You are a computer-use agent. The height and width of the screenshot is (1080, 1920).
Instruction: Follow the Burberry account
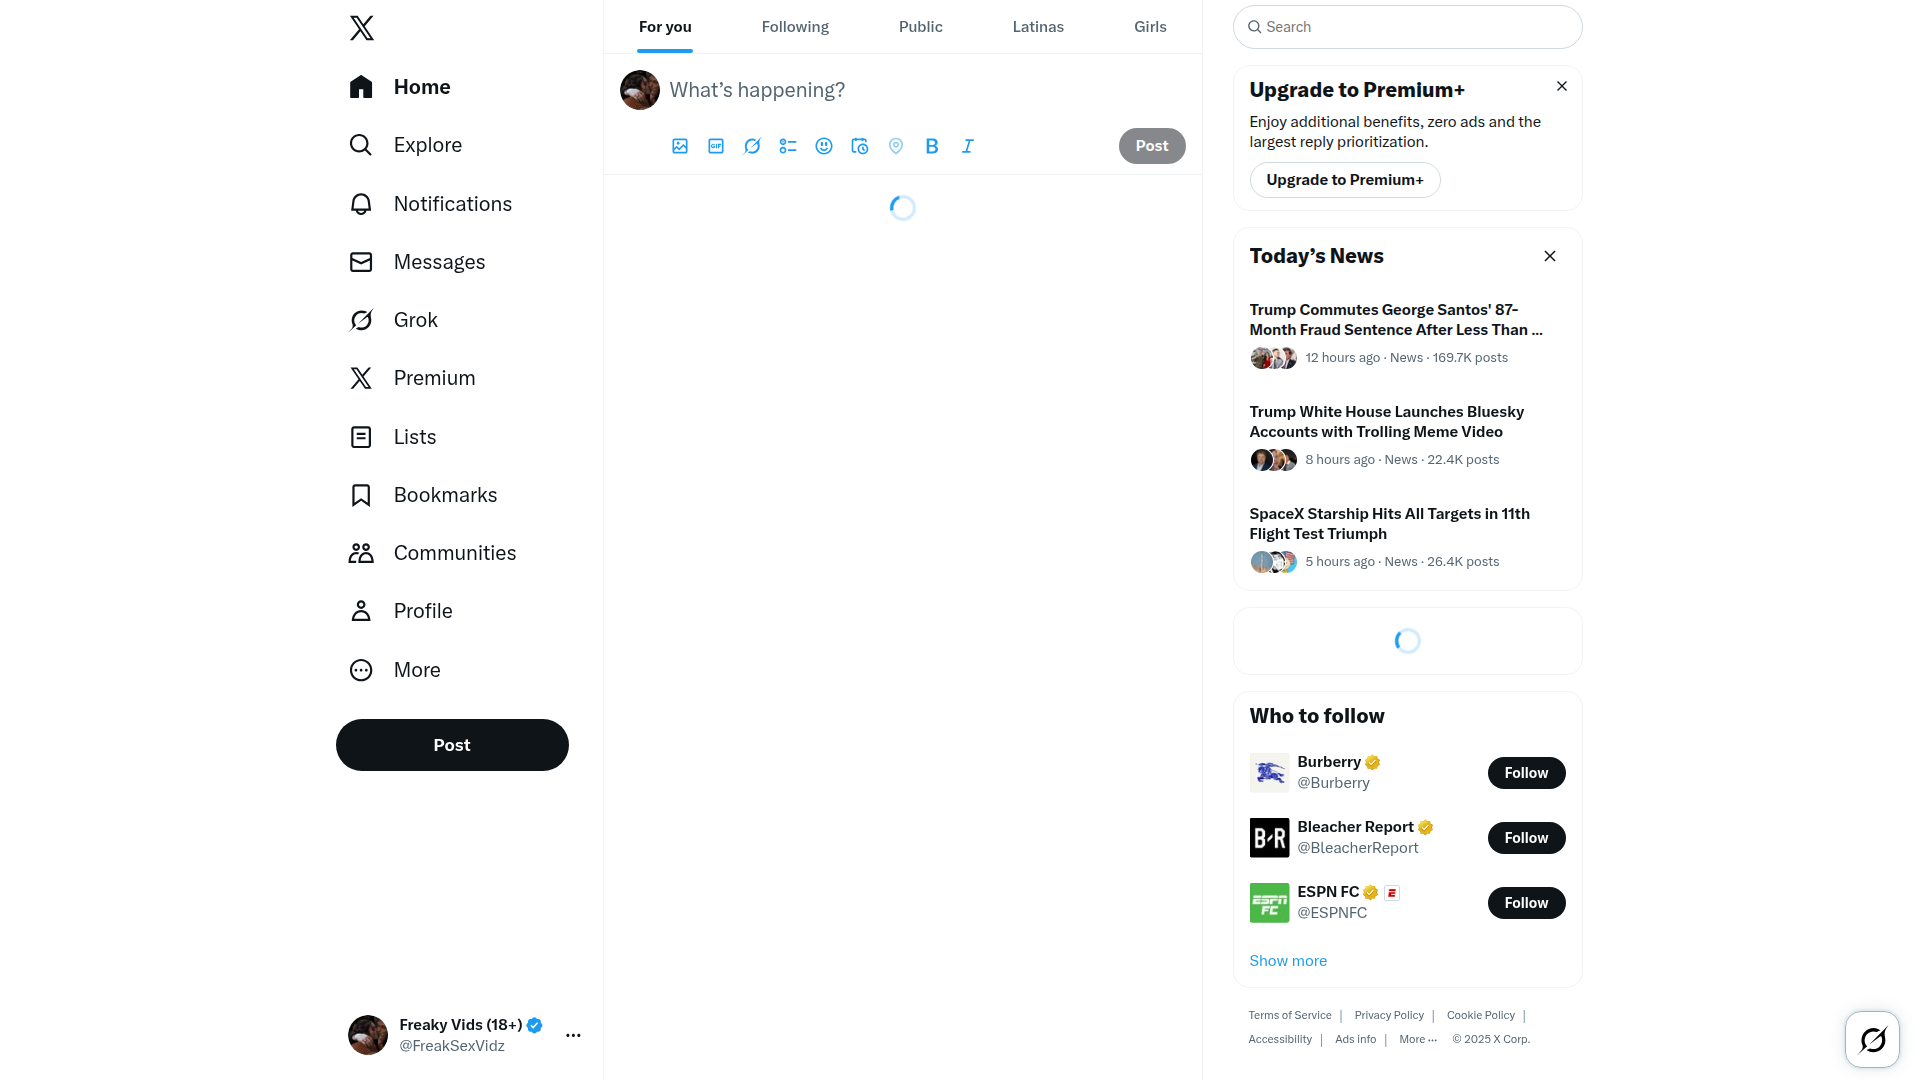[1526, 773]
